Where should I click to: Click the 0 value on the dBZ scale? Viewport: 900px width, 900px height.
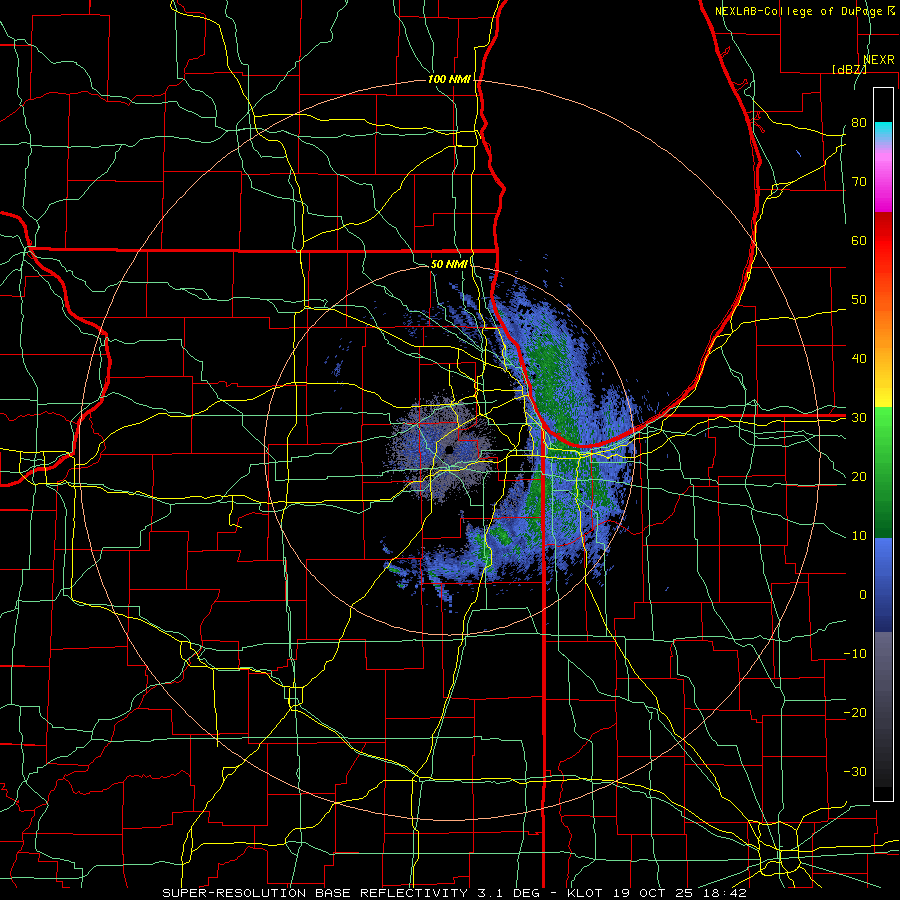tap(863, 595)
